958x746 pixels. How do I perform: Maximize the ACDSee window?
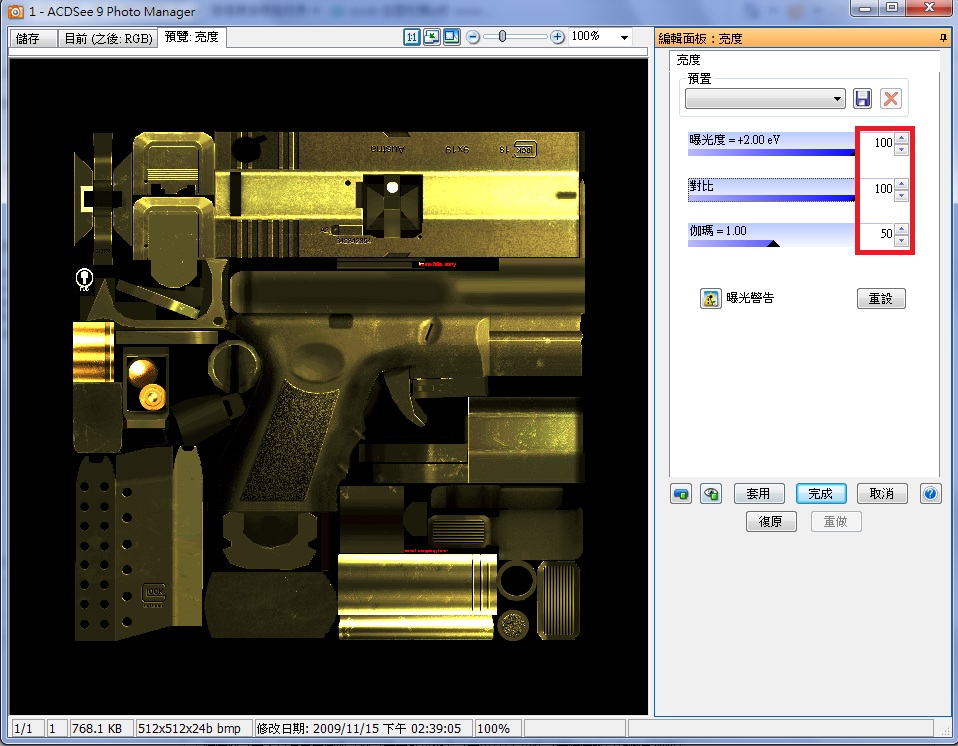892,8
